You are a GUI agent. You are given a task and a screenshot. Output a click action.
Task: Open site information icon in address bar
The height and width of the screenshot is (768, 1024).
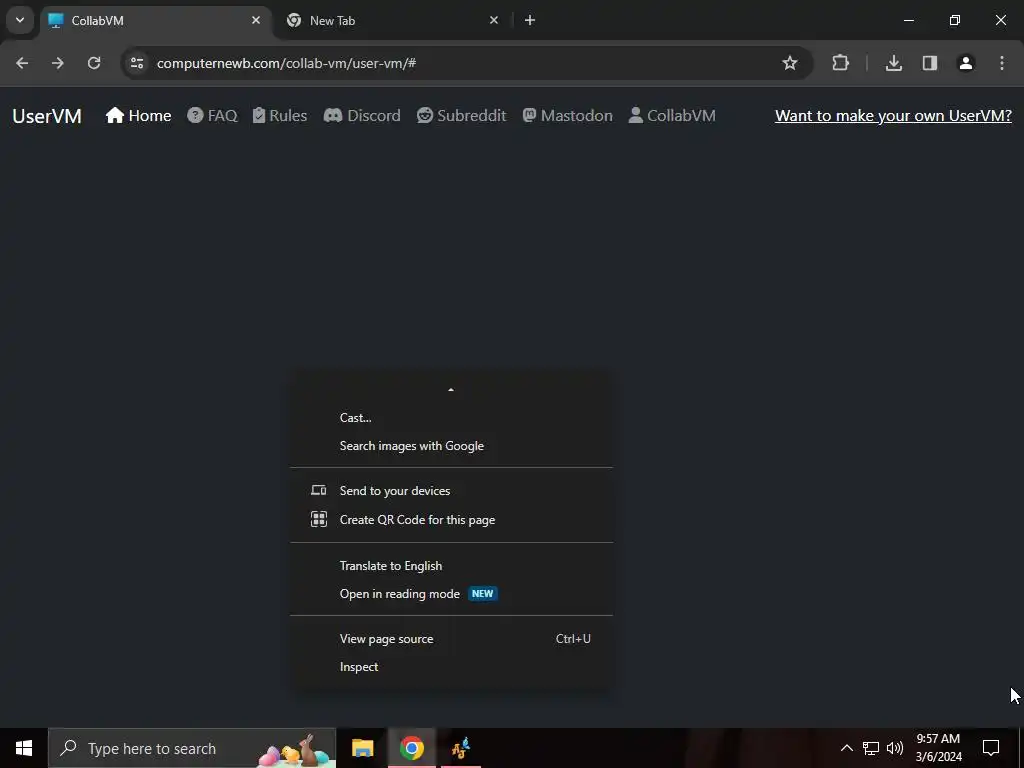pyautogui.click(x=137, y=63)
